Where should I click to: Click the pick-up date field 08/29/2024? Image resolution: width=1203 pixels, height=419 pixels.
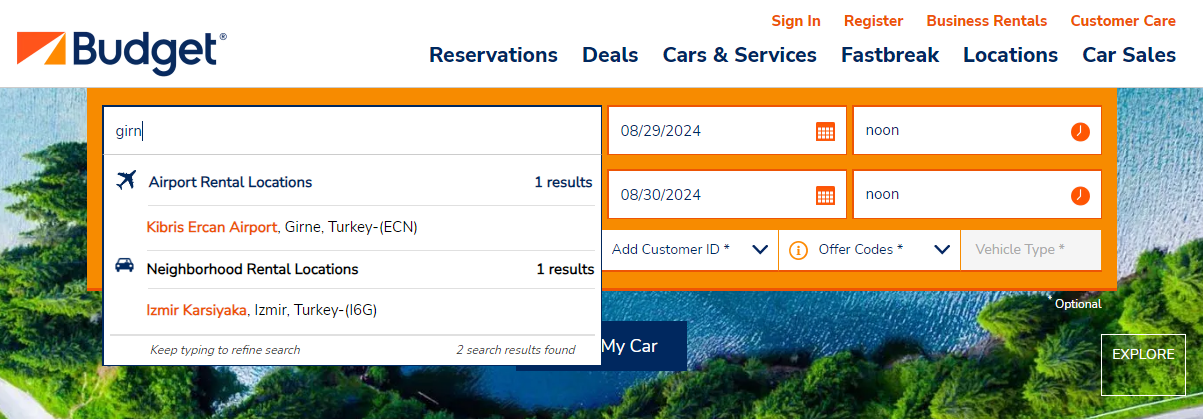tap(727, 131)
